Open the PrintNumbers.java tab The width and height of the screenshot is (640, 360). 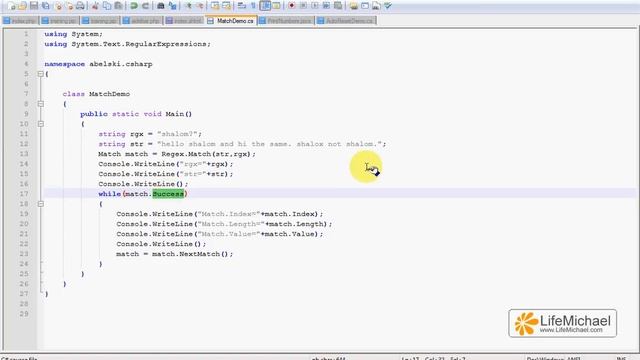click(286, 21)
